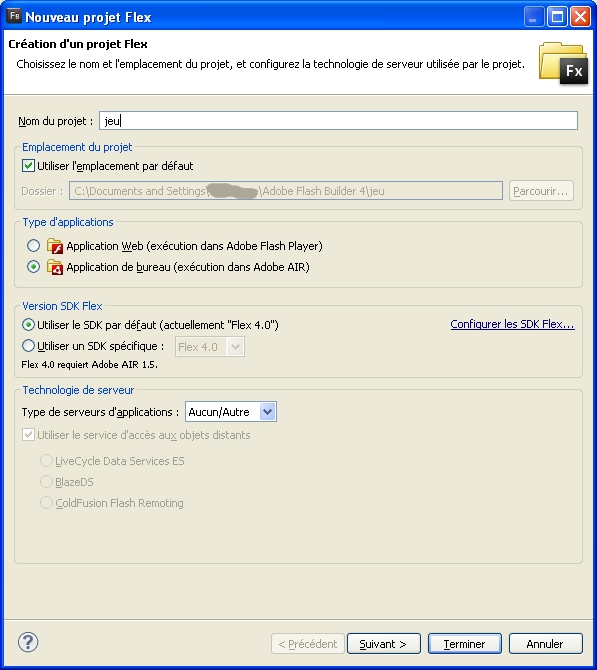
Task: Select Application Web radio button
Action: point(33,246)
